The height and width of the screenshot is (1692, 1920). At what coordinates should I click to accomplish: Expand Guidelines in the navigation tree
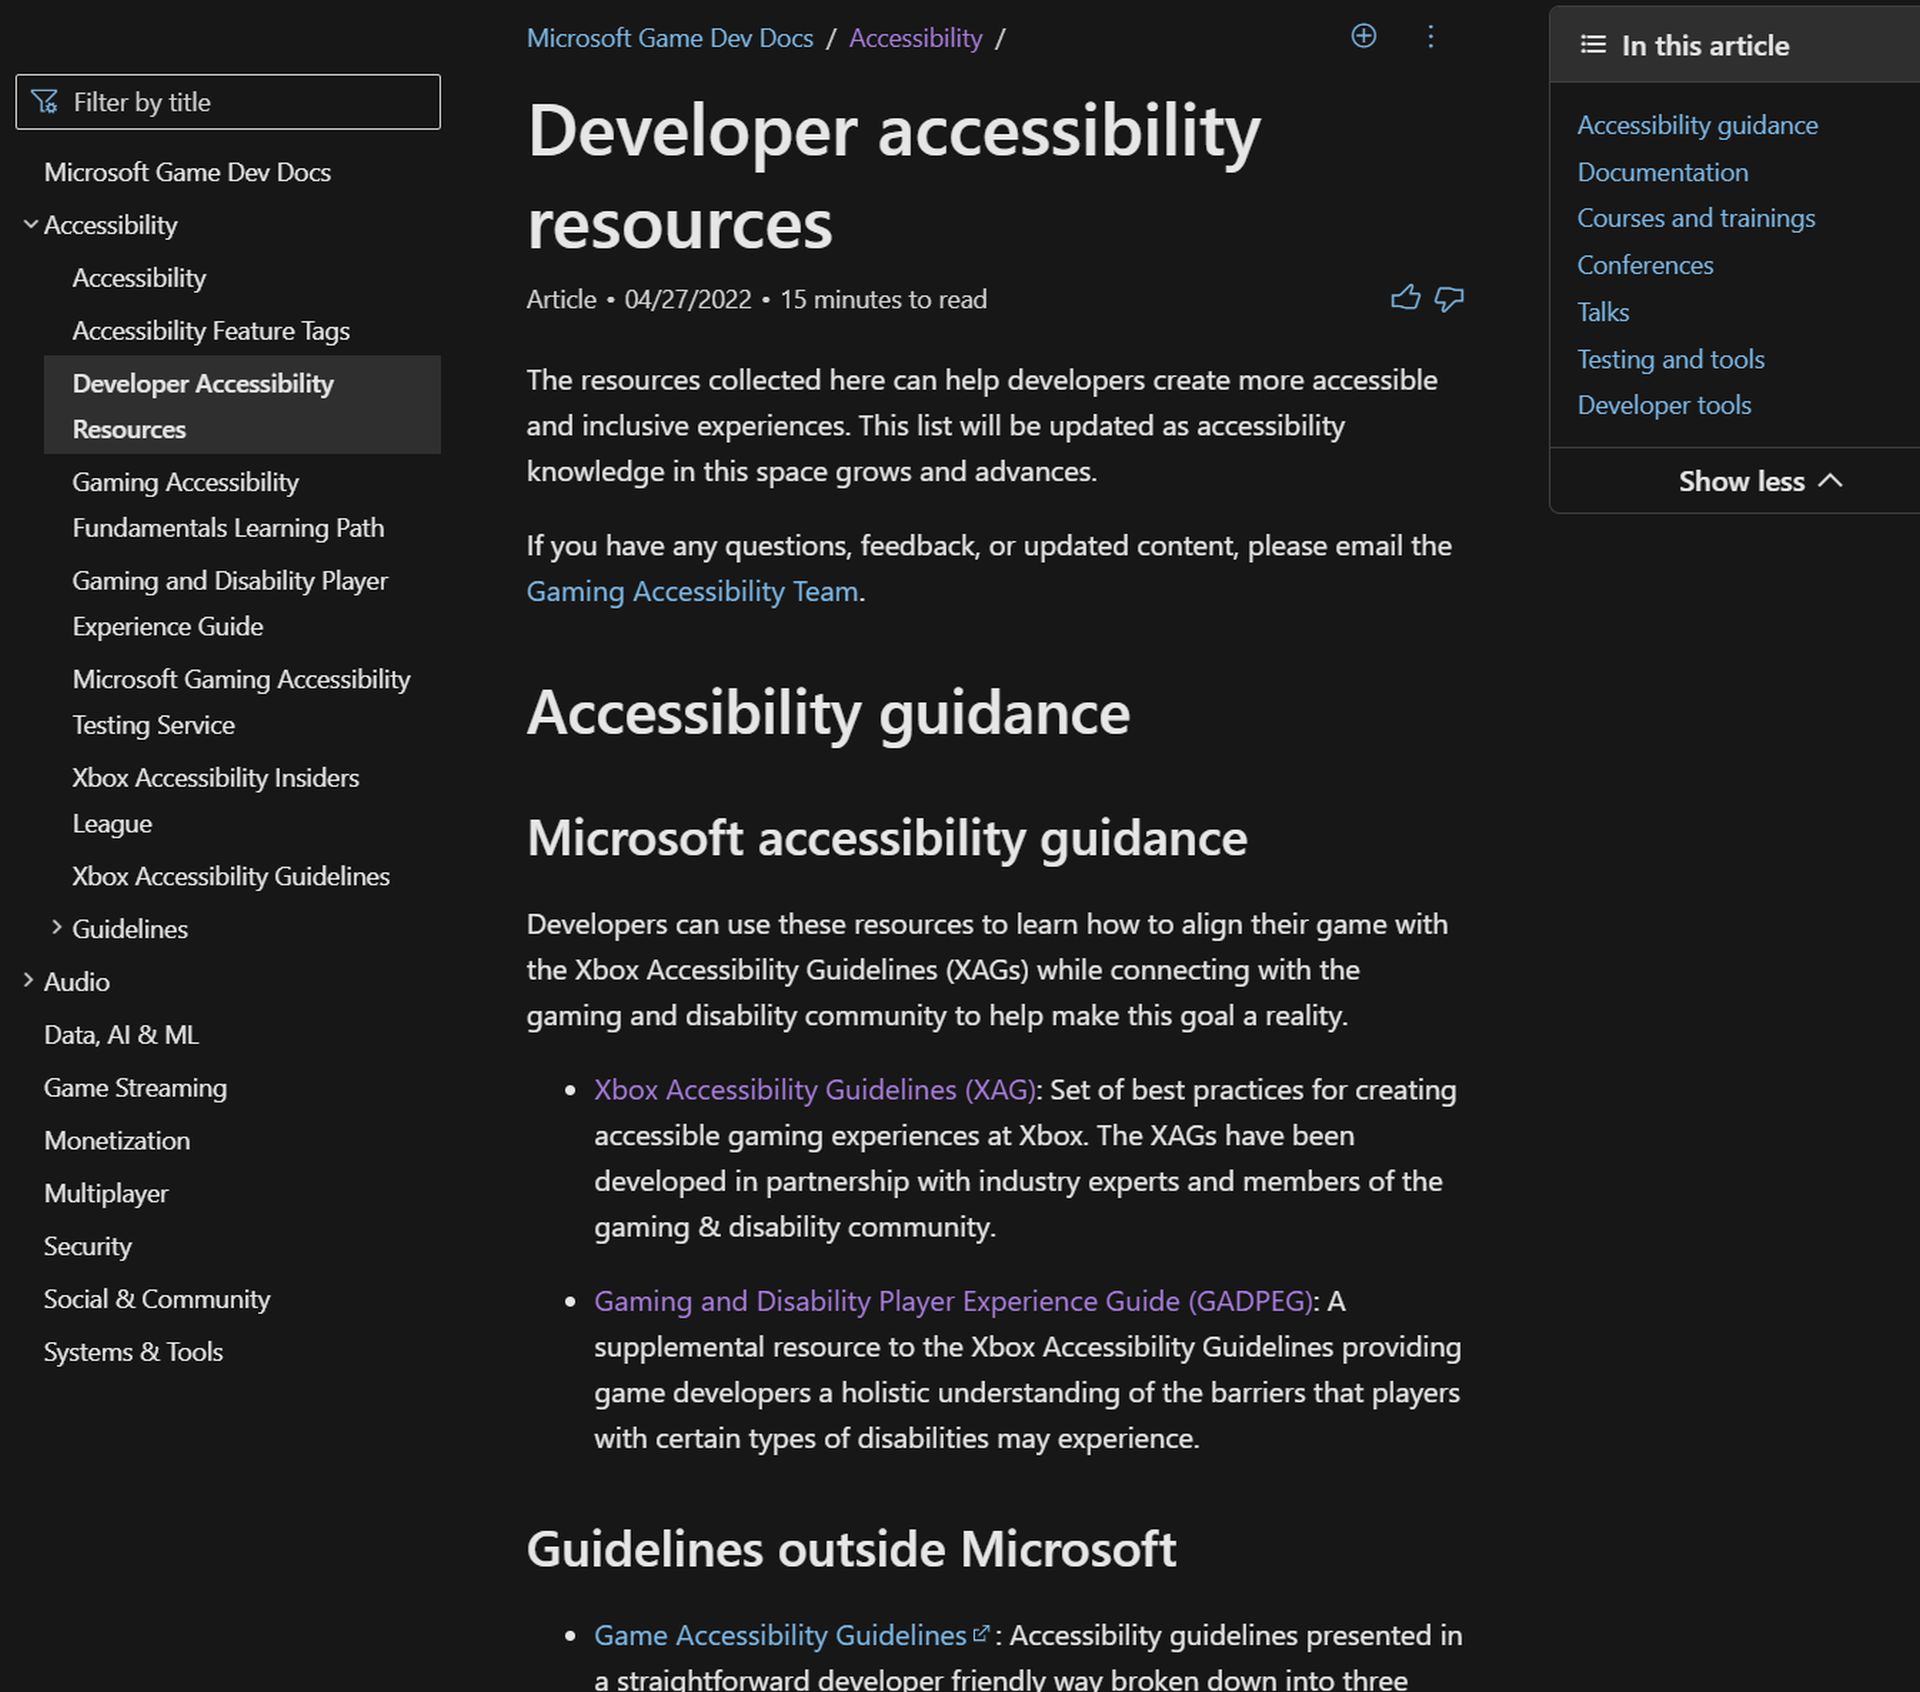[x=56, y=928]
